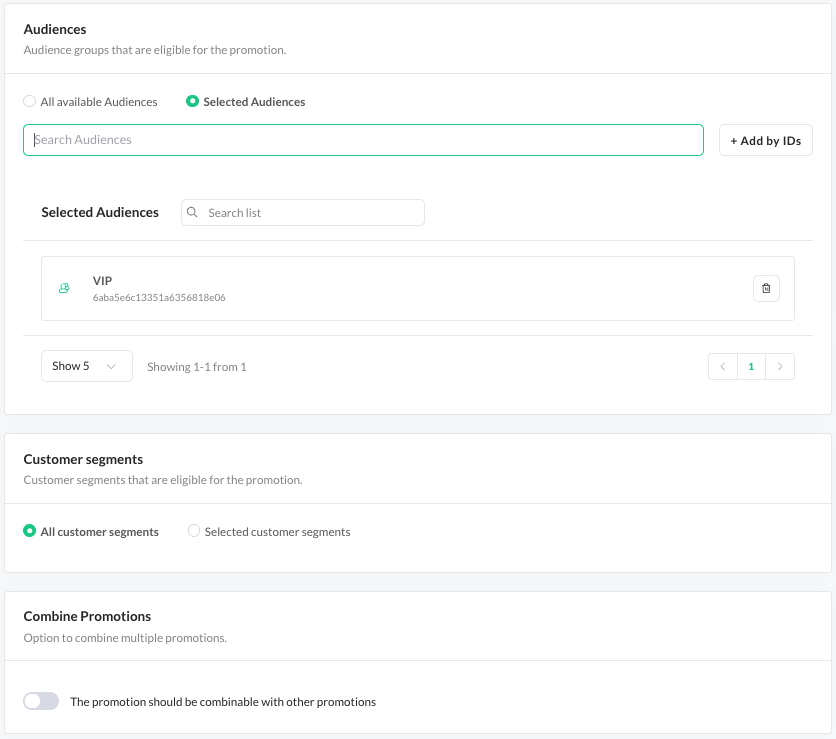Click 'Option to combine multiple promotions' text
This screenshot has height=739, width=836.
coord(125,638)
